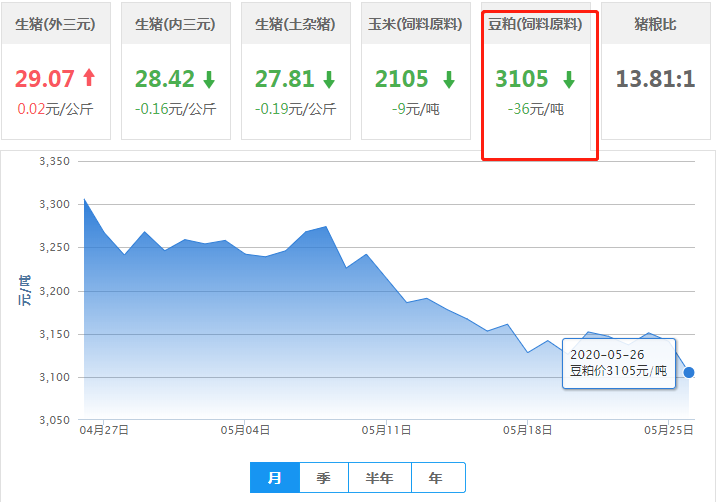Click the blue data point at chart end
The image size is (718, 502).
pos(688,372)
